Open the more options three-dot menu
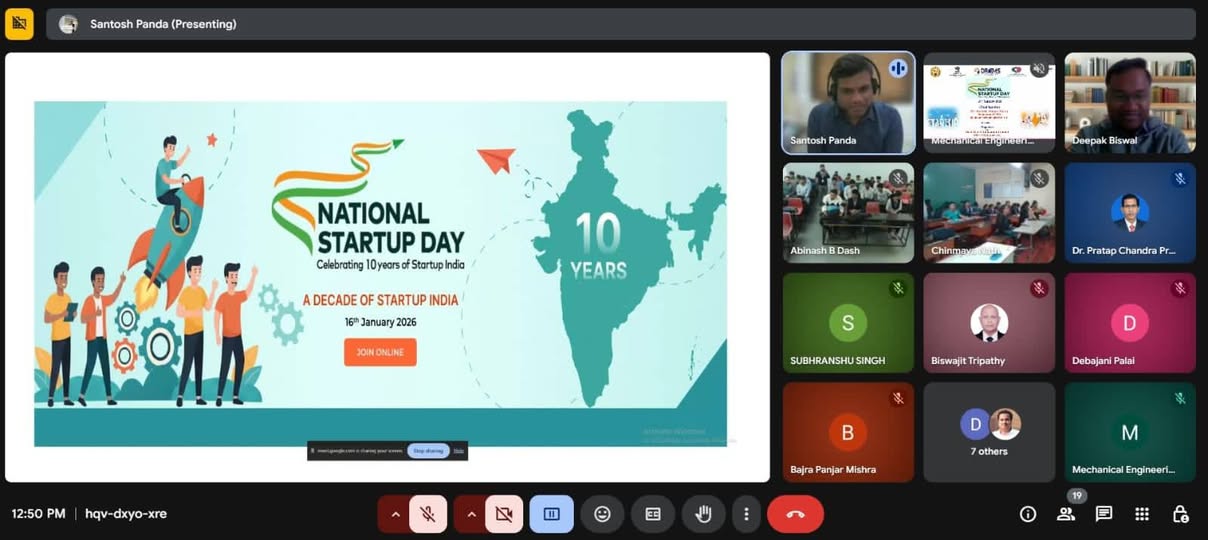Image resolution: width=1208 pixels, height=540 pixels. click(x=746, y=514)
